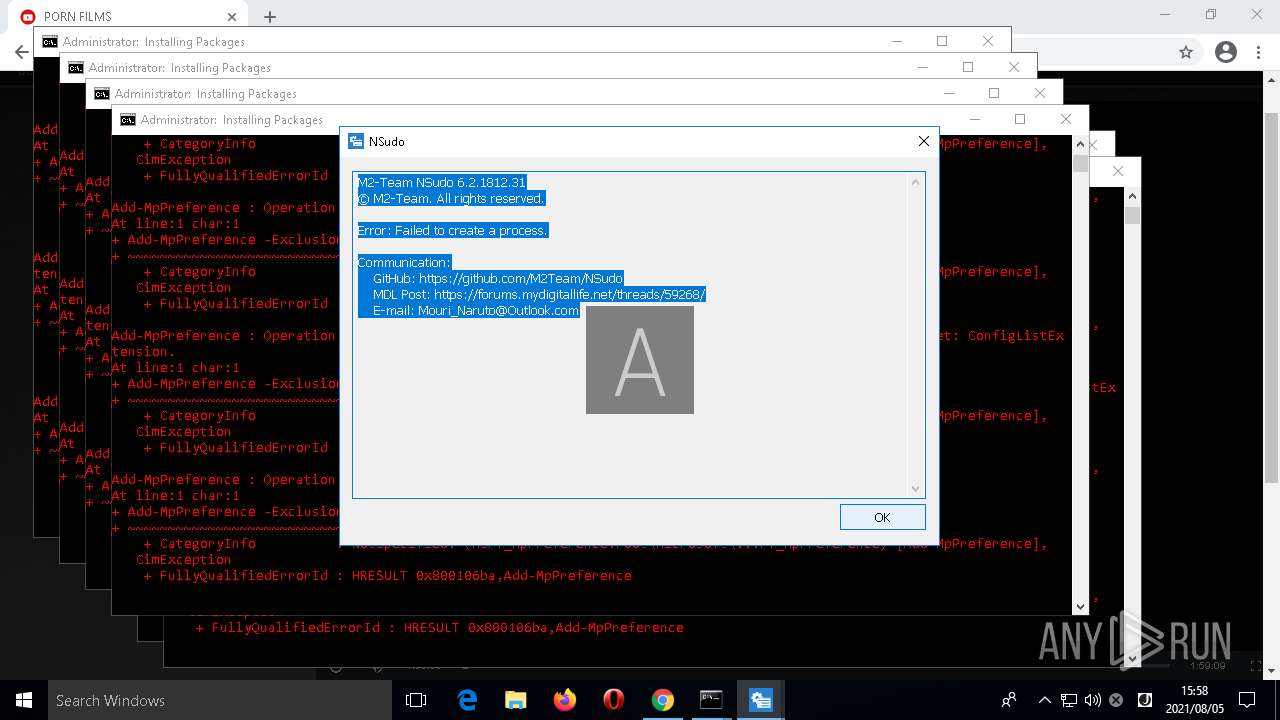Open the Chrome profile avatar menu
The height and width of the screenshot is (720, 1280).
(1226, 52)
